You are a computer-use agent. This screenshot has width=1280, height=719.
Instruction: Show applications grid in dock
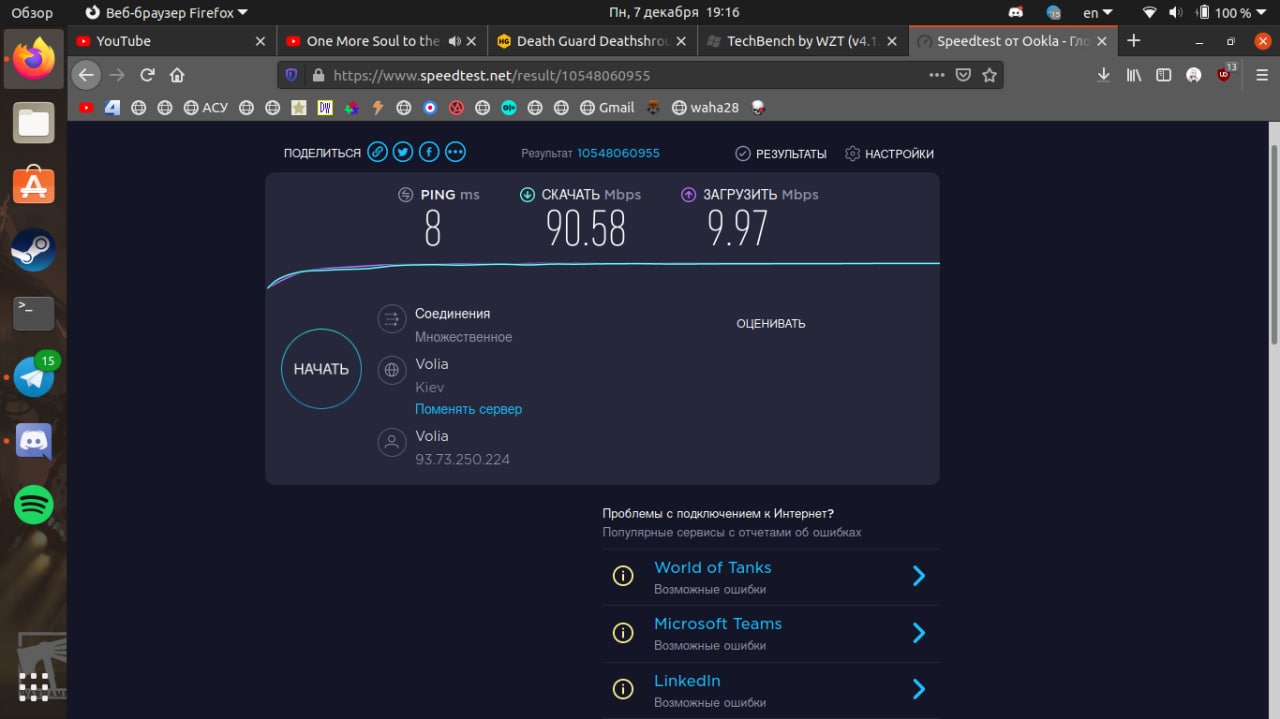tap(34, 686)
